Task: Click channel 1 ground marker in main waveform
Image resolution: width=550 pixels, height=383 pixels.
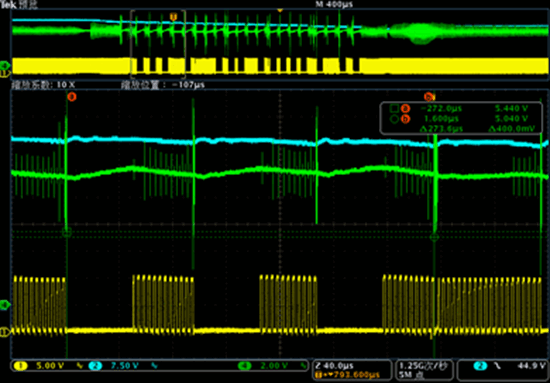Action: click(x=5, y=331)
